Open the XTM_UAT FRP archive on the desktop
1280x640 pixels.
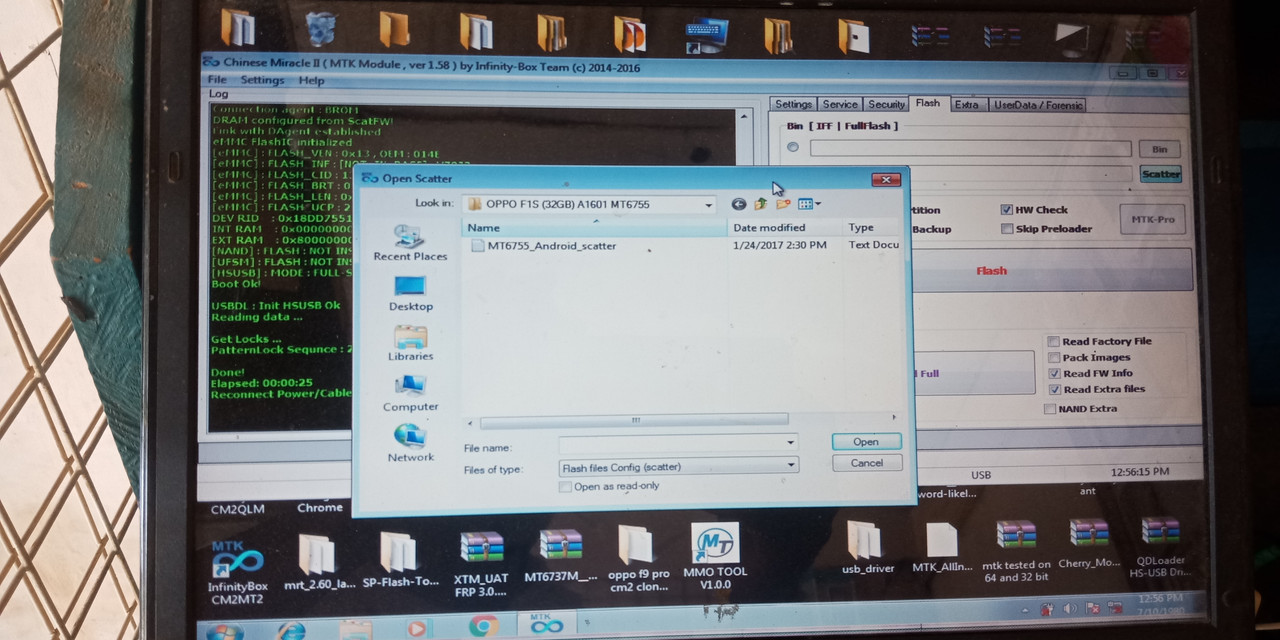(481, 562)
